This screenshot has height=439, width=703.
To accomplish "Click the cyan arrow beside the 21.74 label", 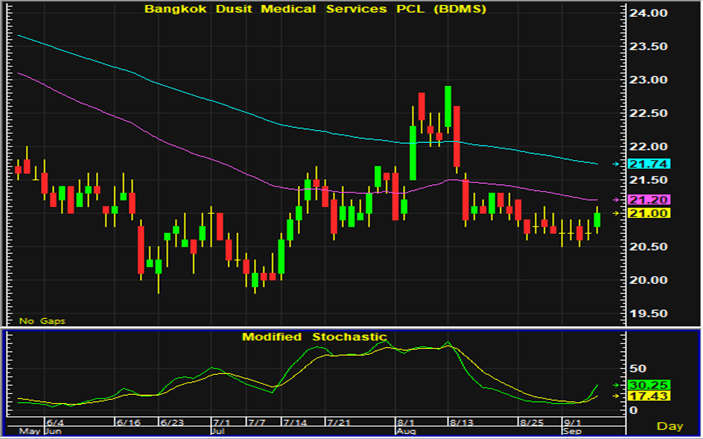I will point(616,163).
